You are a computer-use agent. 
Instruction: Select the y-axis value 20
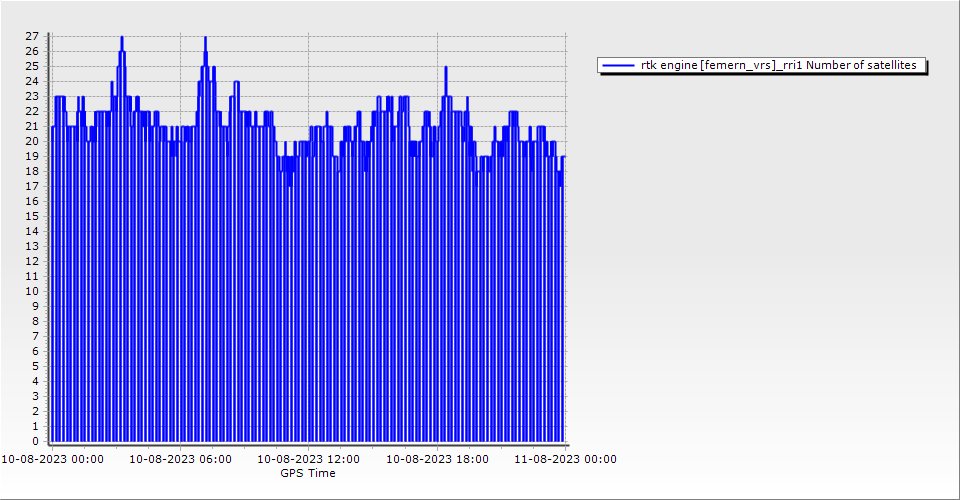pos(33,141)
